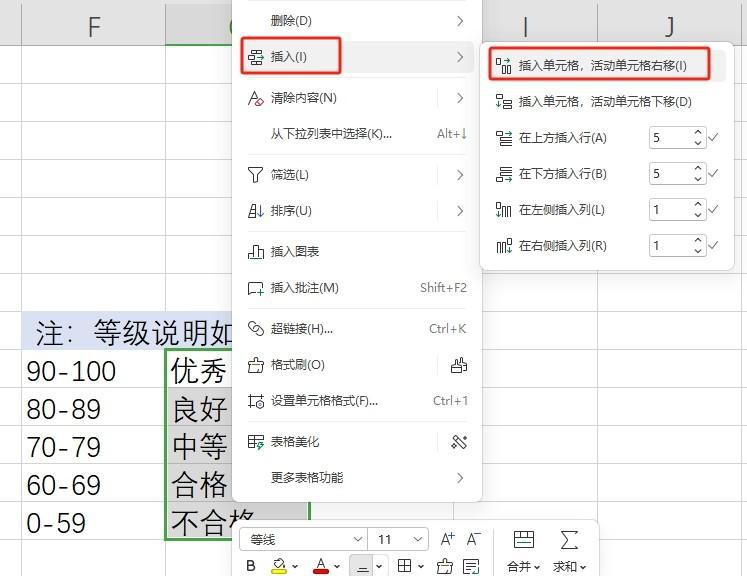Confirm checkmark for 在上方插入行

pyautogui.click(x=713, y=138)
